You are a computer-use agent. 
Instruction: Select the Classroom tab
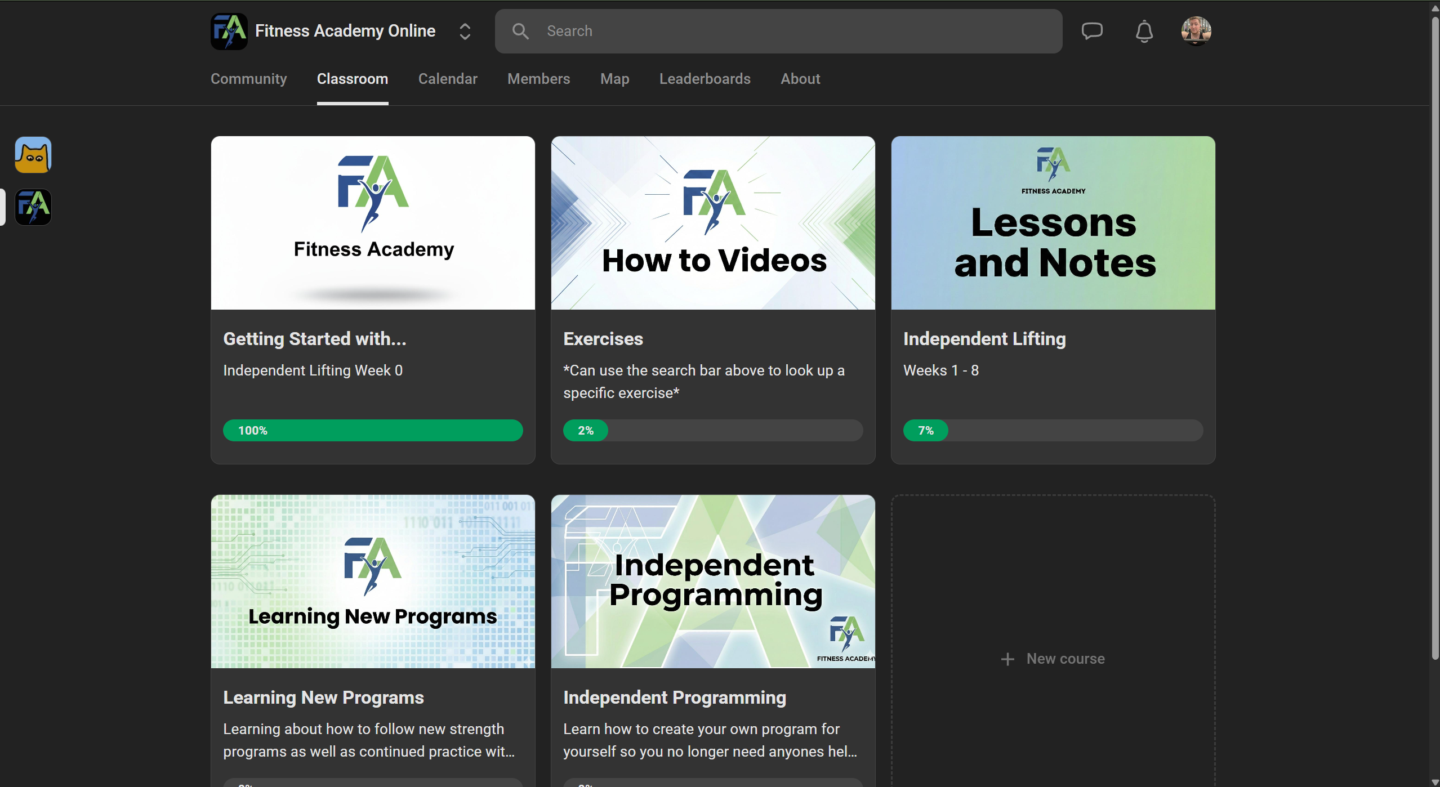coord(352,79)
